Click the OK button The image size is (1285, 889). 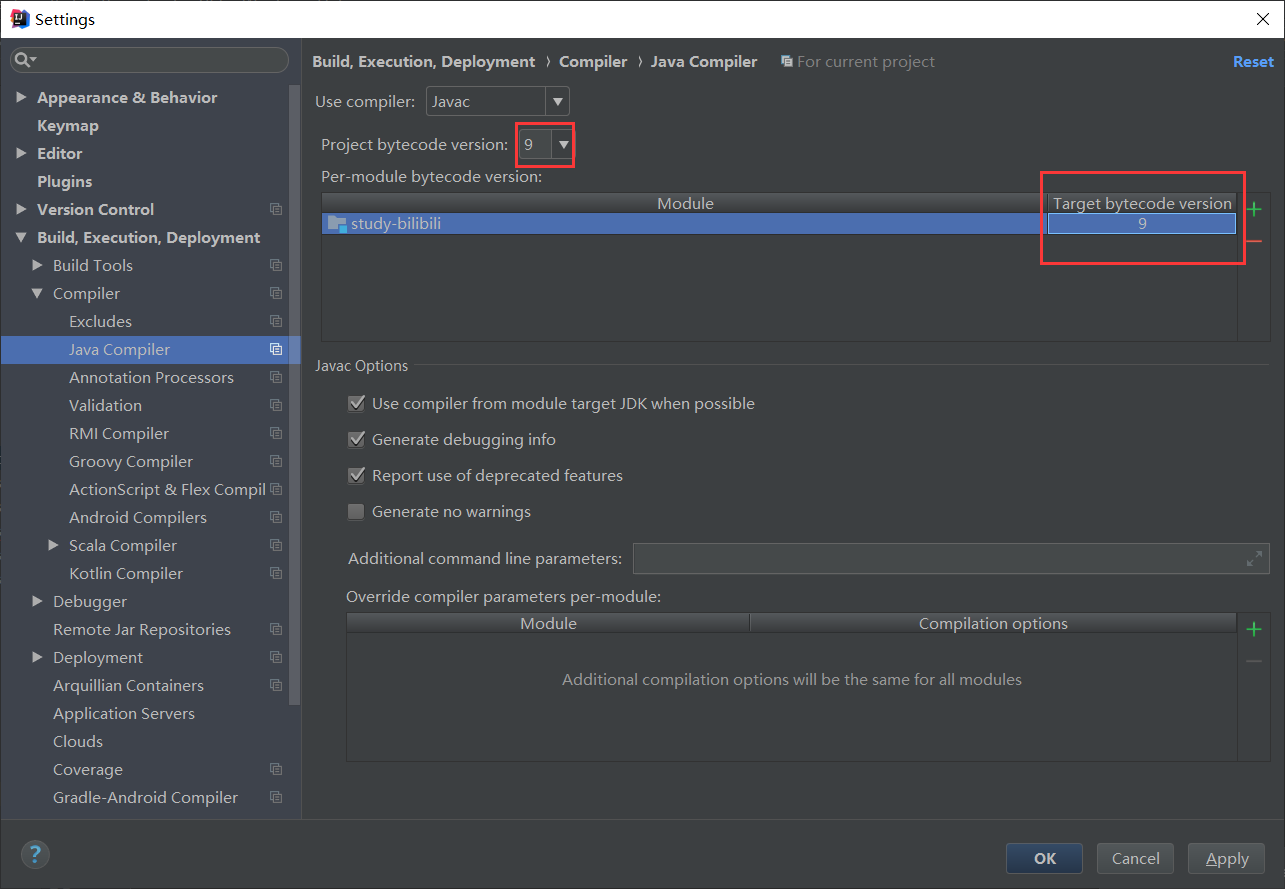point(1045,858)
